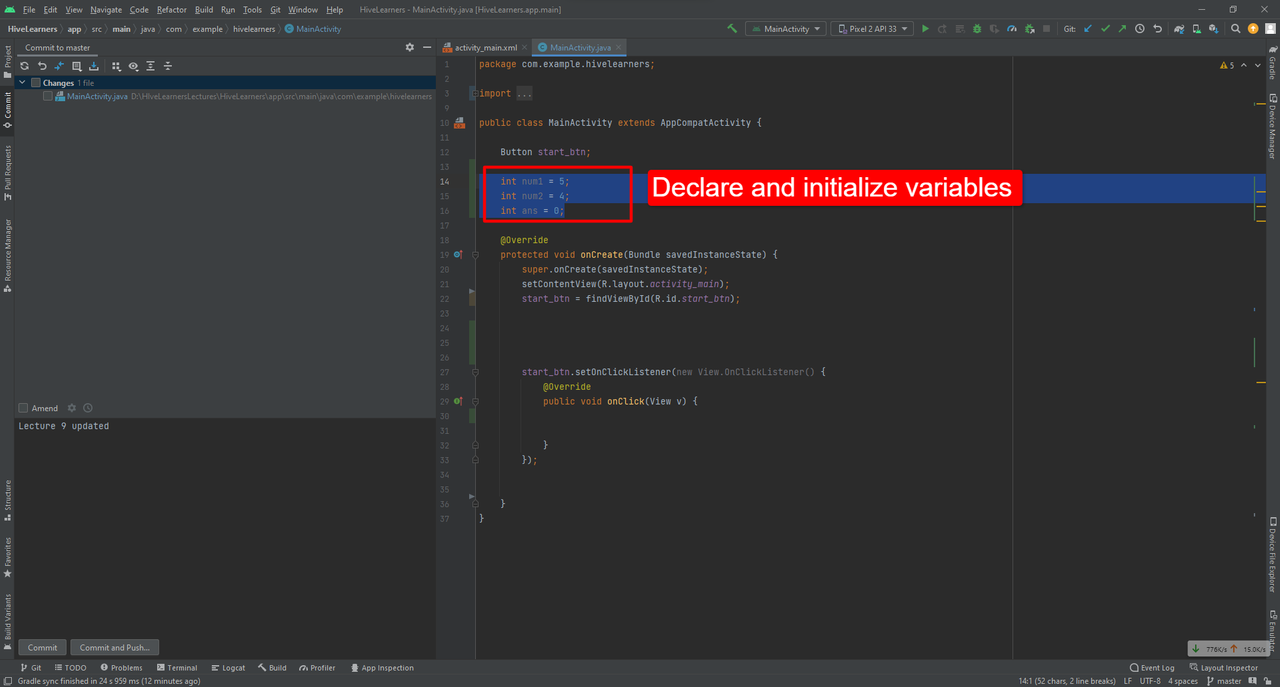Refresh the commit changes list

coord(25,66)
